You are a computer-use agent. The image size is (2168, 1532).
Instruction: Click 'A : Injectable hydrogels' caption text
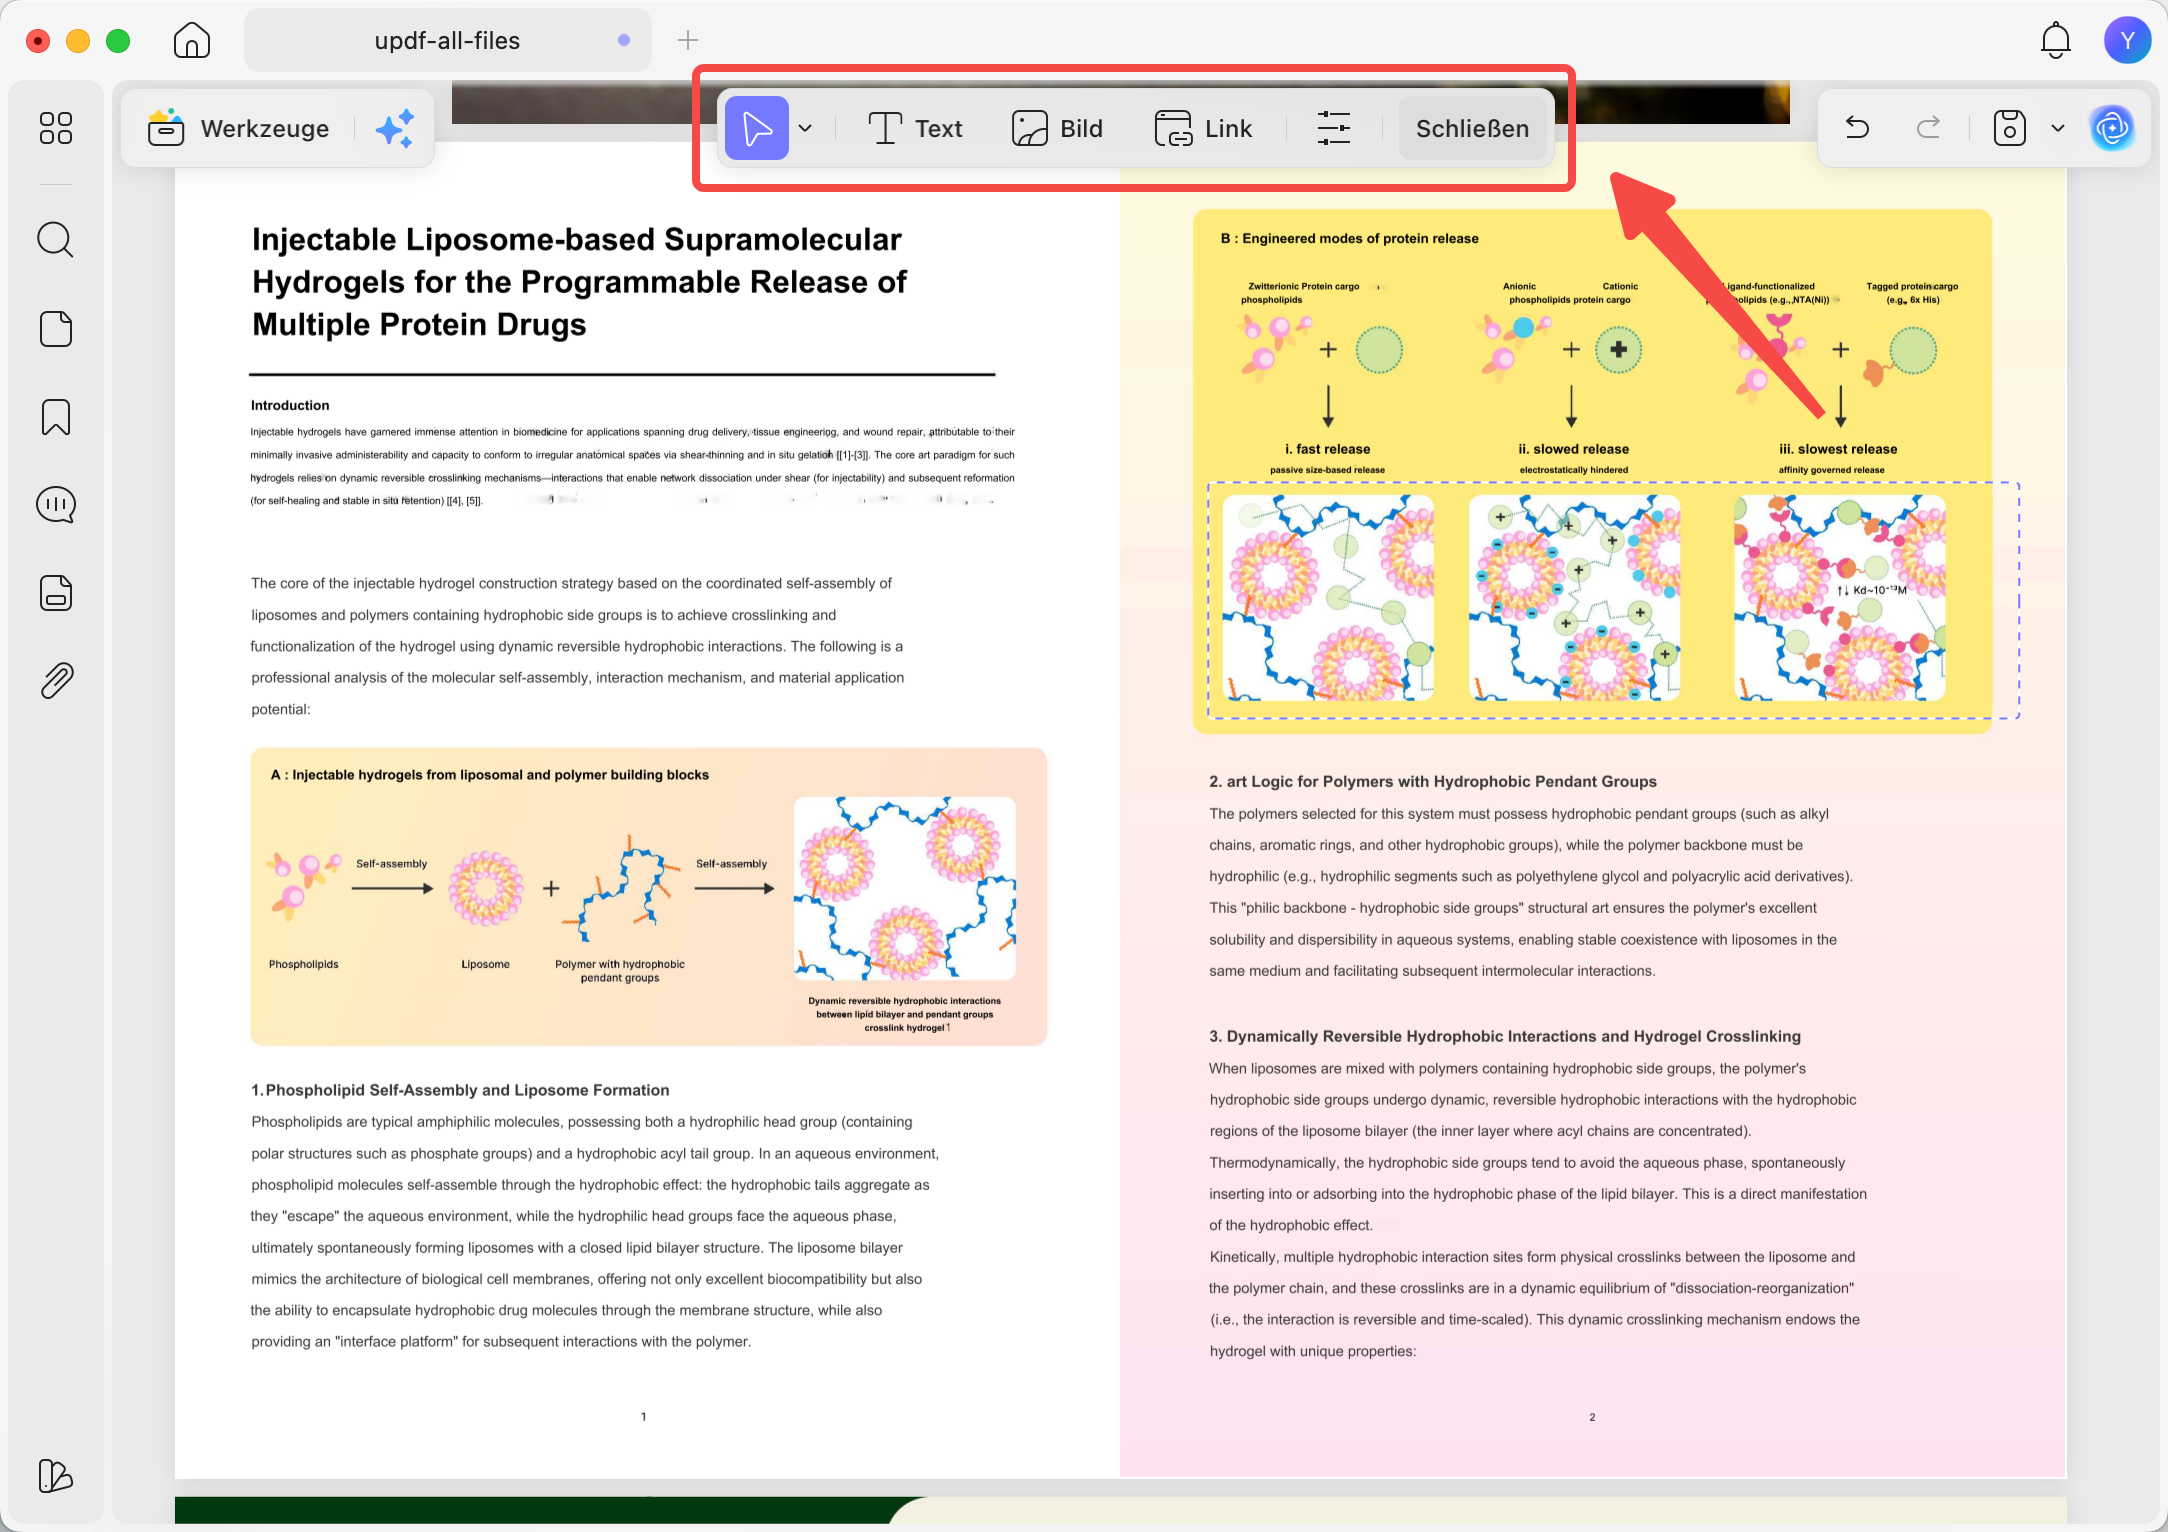(x=490, y=774)
